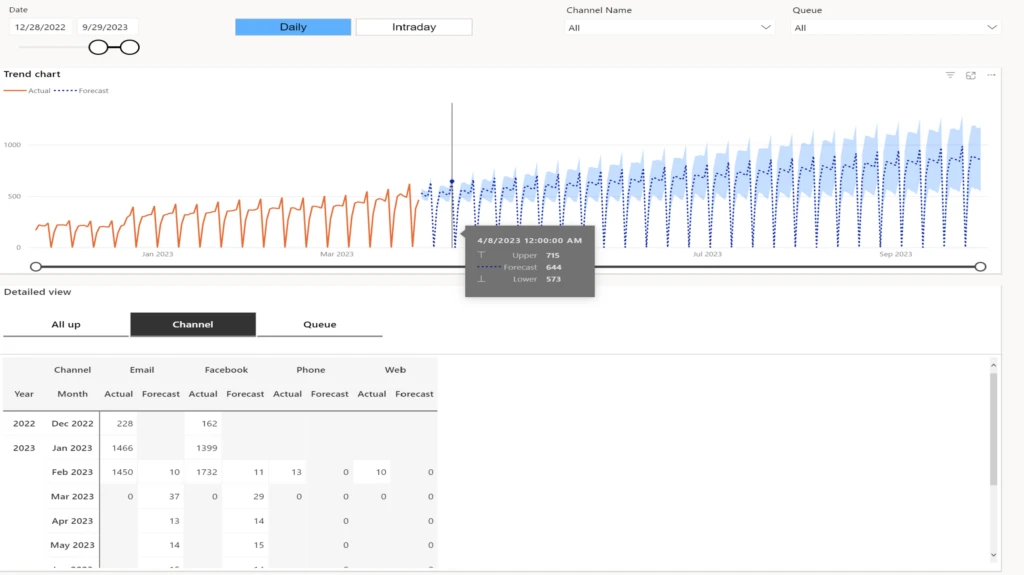Select the All up tab

tap(66, 324)
